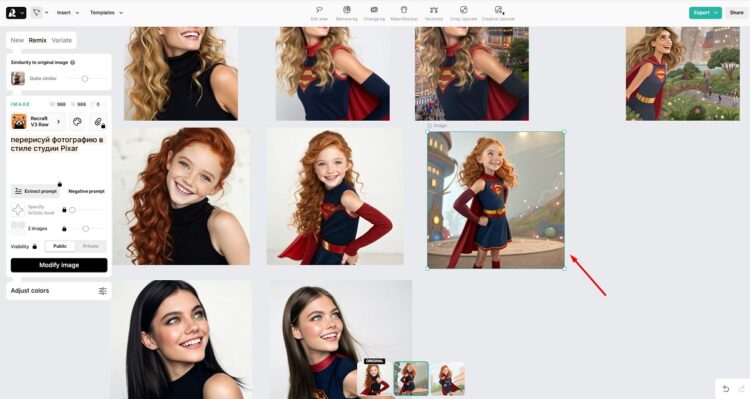Select the Pixar-style superhero girl image
The height and width of the screenshot is (399, 750).
point(496,200)
